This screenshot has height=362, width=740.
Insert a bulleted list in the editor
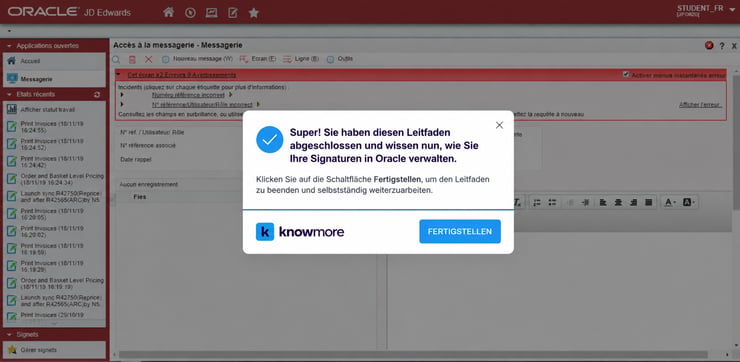tap(552, 202)
